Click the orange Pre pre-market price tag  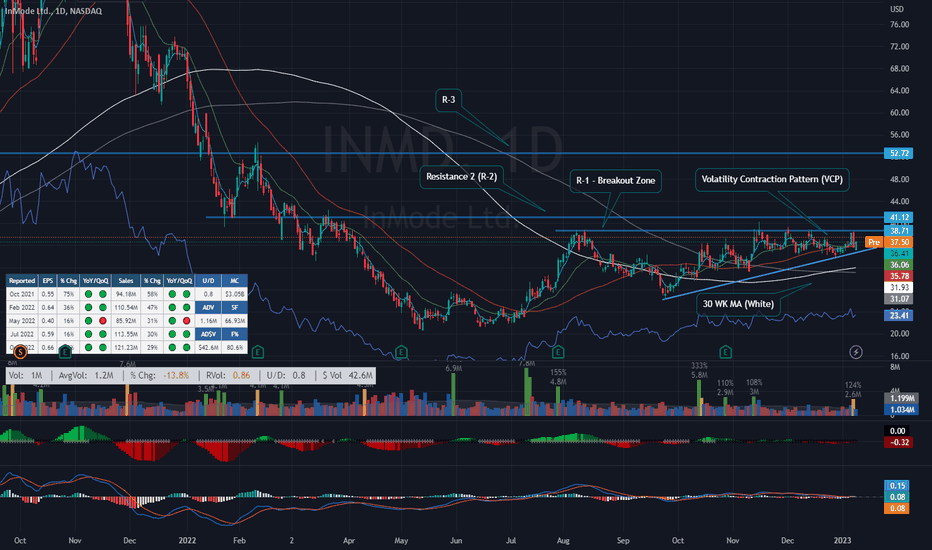click(x=874, y=242)
